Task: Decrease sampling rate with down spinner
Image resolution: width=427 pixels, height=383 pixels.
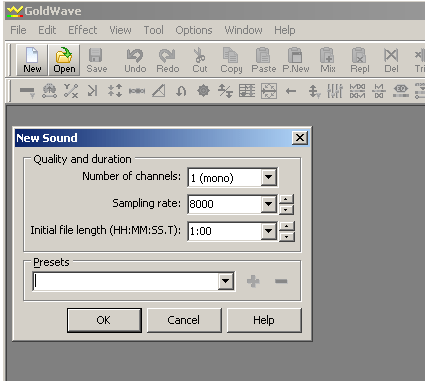Action: (286, 209)
